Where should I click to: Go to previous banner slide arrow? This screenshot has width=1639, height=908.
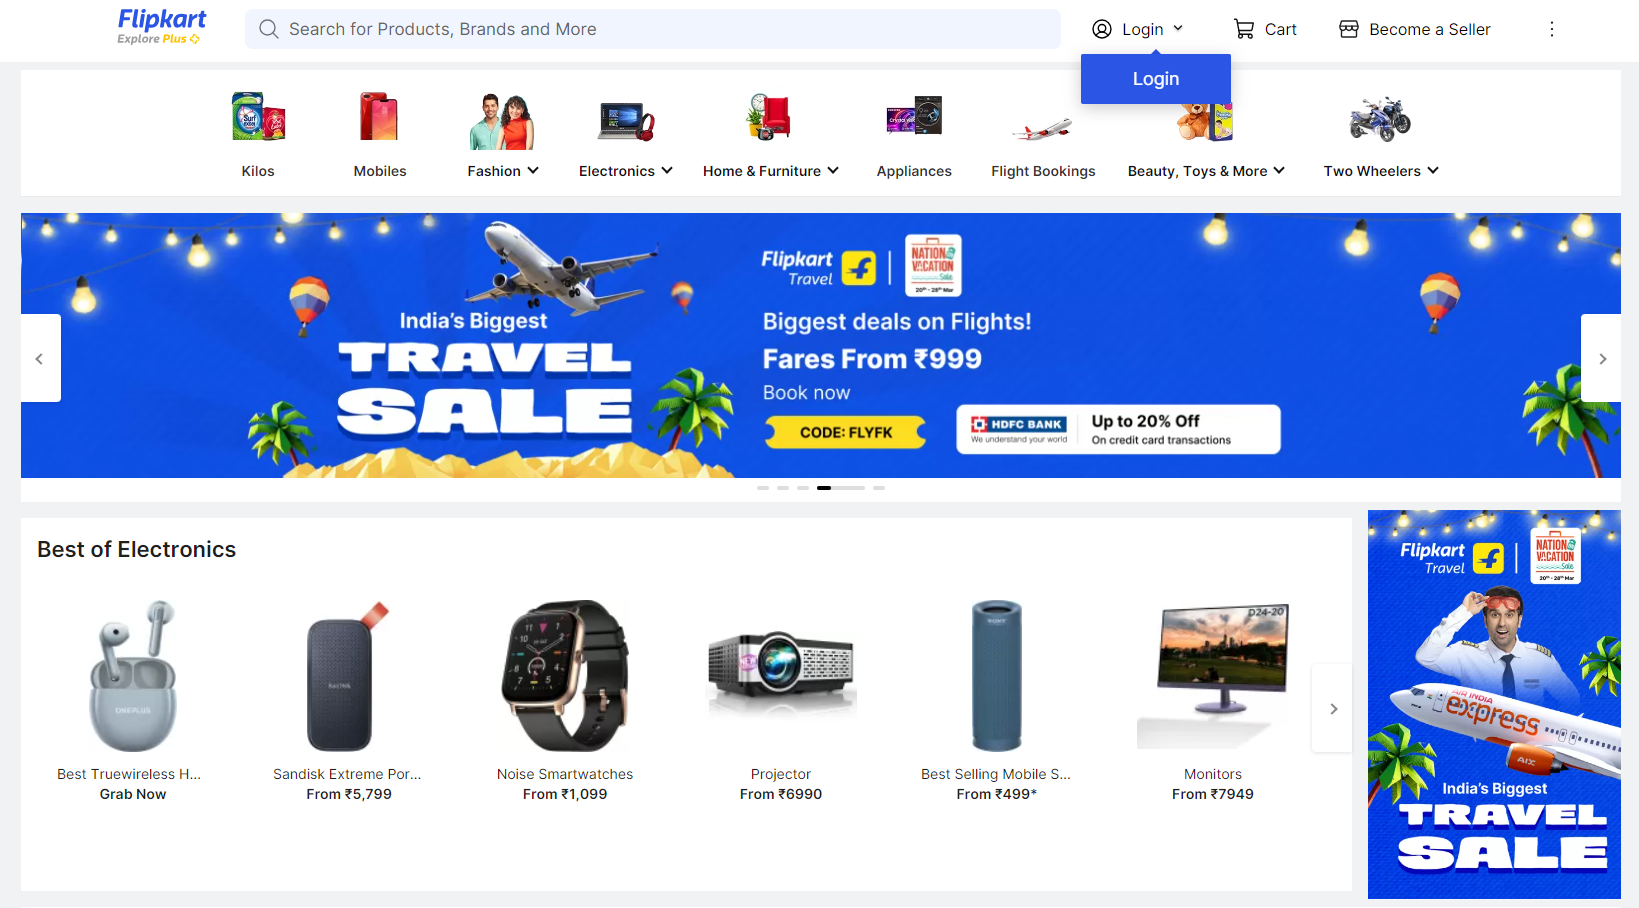tap(40, 358)
